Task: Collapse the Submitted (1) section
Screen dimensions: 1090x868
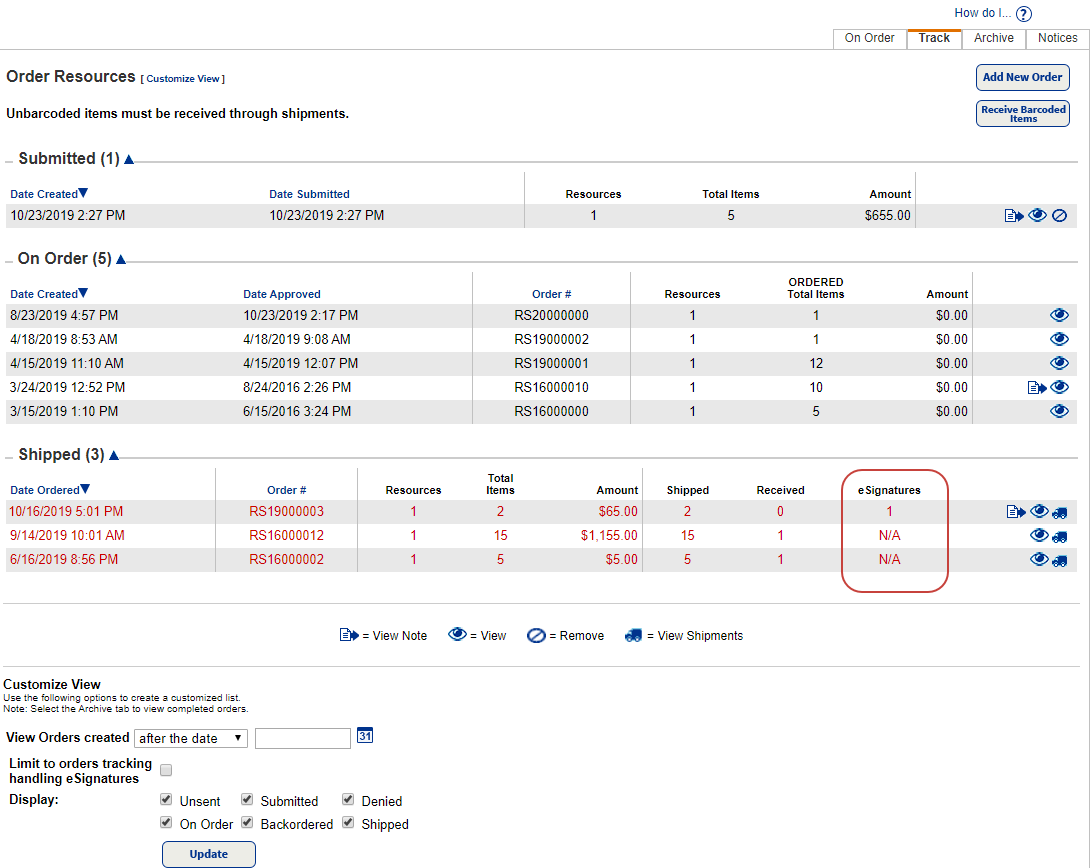Action: coord(129,160)
